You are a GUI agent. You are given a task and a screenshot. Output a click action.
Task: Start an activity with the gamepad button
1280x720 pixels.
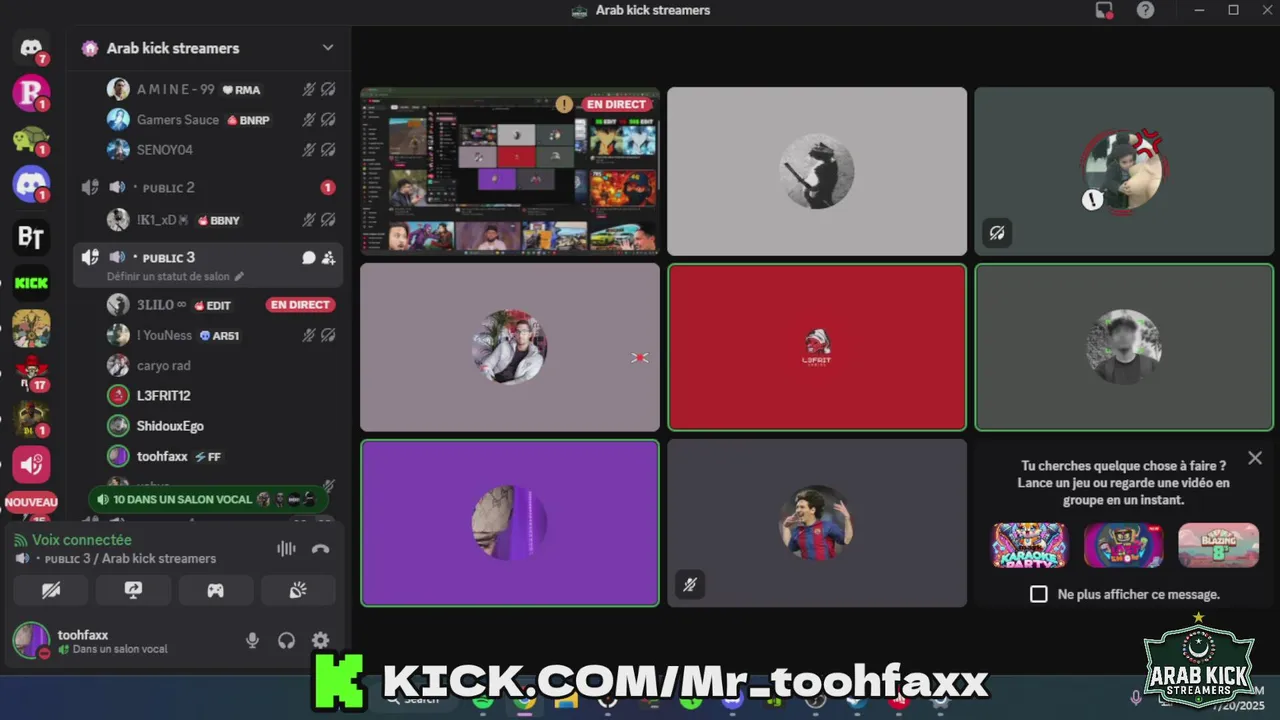[215, 590]
